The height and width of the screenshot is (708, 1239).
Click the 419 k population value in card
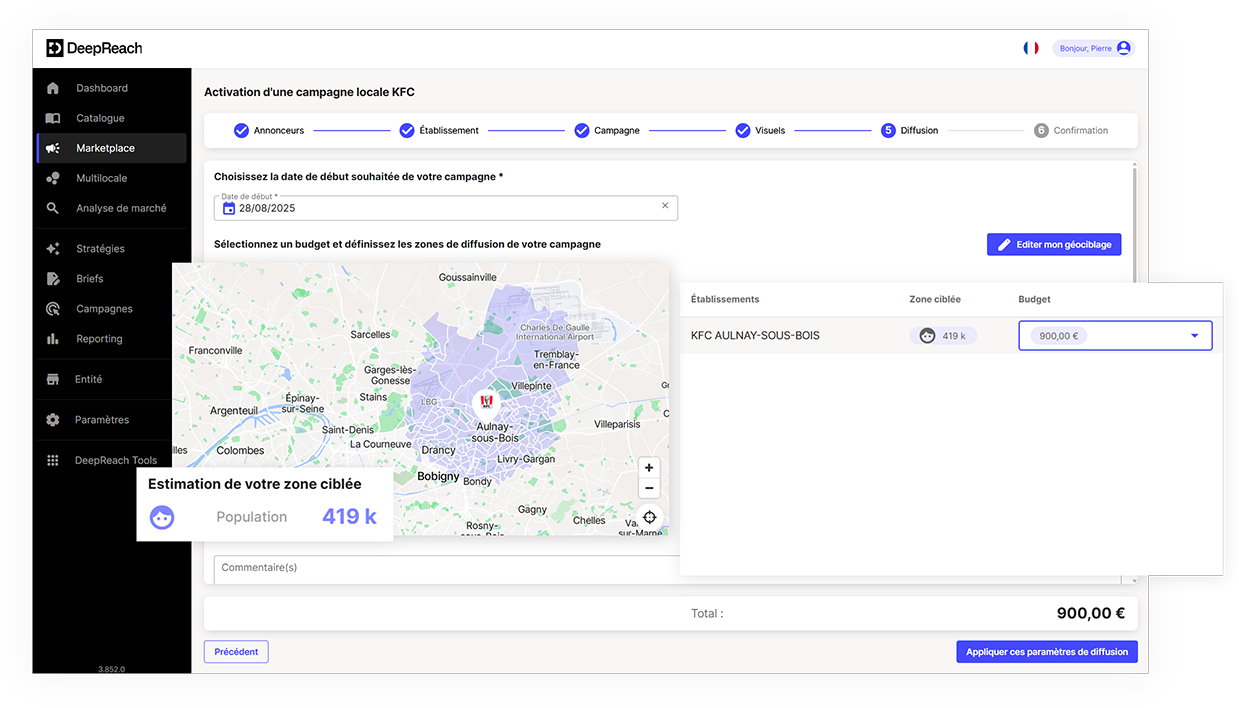coord(349,517)
